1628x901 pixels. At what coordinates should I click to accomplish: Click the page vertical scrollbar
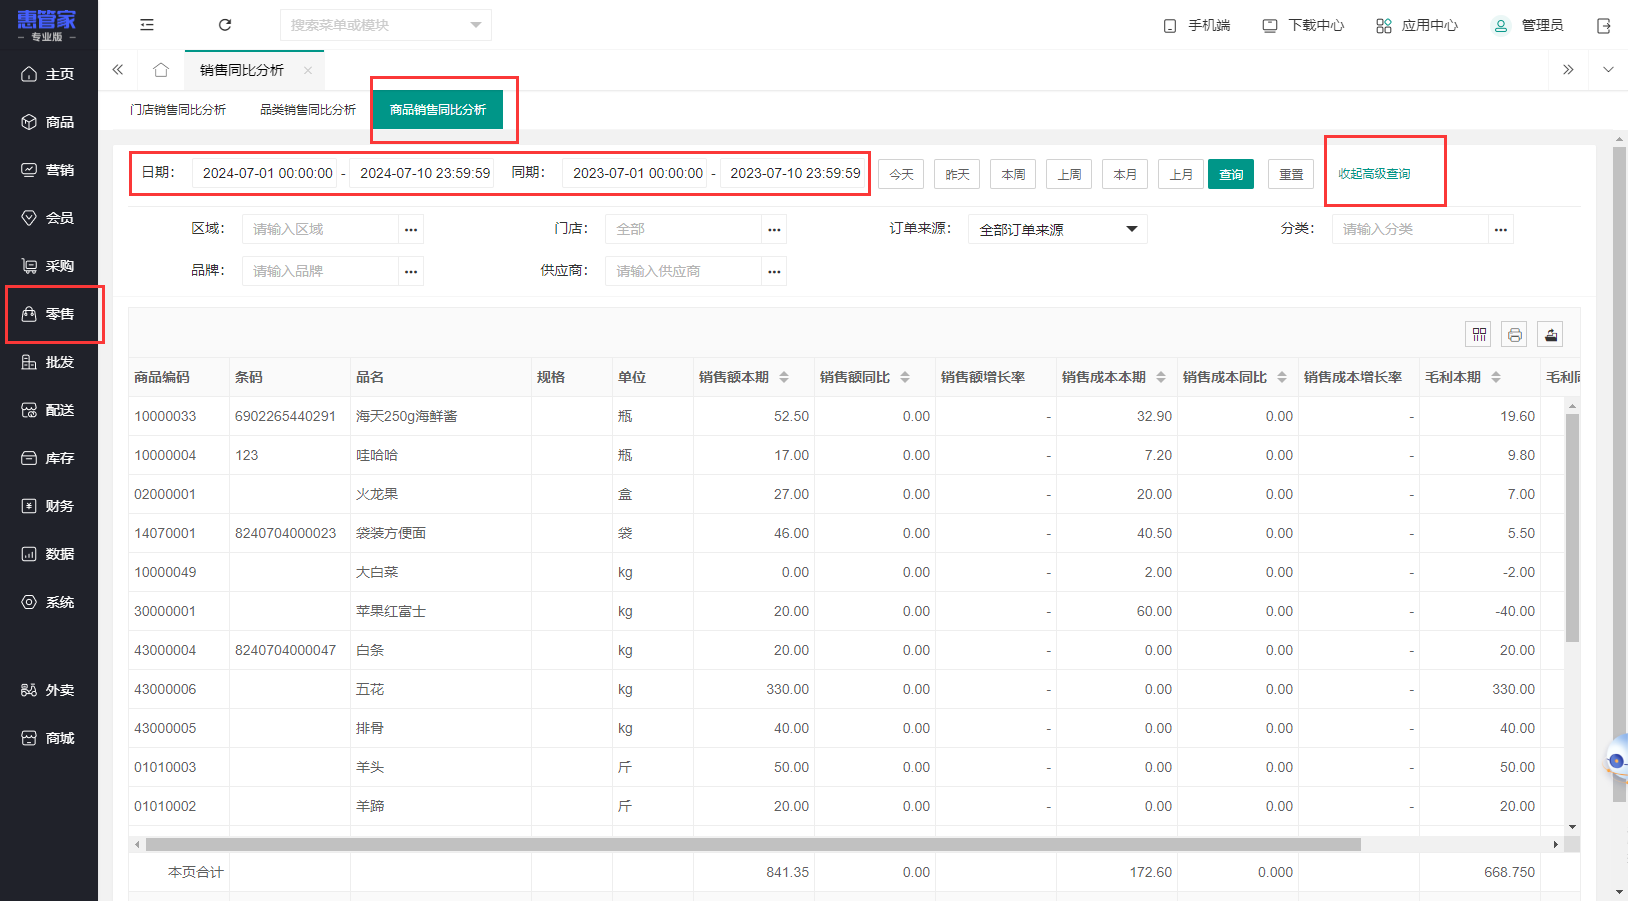[x=1619, y=474]
